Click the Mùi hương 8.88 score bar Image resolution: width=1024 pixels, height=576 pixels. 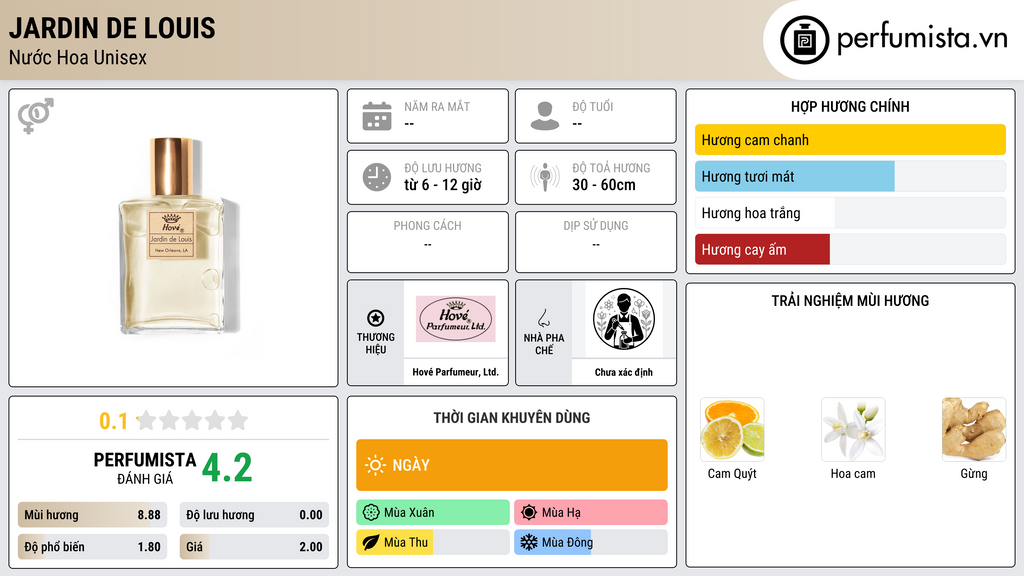pyautogui.click(x=92, y=515)
